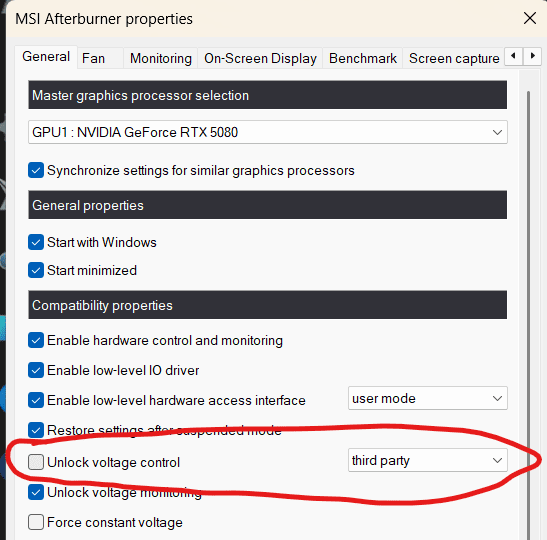This screenshot has width=547, height=540.
Task: Toggle the Start minimized checkbox
Action: (36, 270)
